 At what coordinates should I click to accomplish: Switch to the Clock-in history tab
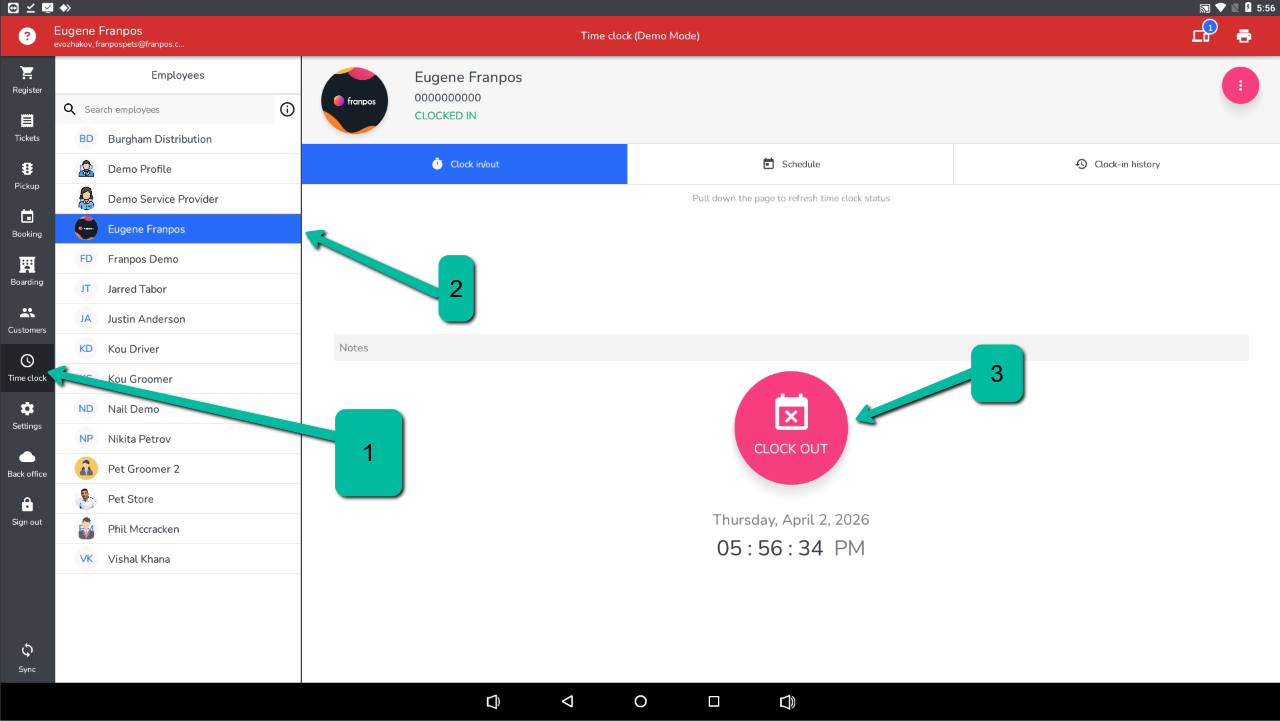1116,164
